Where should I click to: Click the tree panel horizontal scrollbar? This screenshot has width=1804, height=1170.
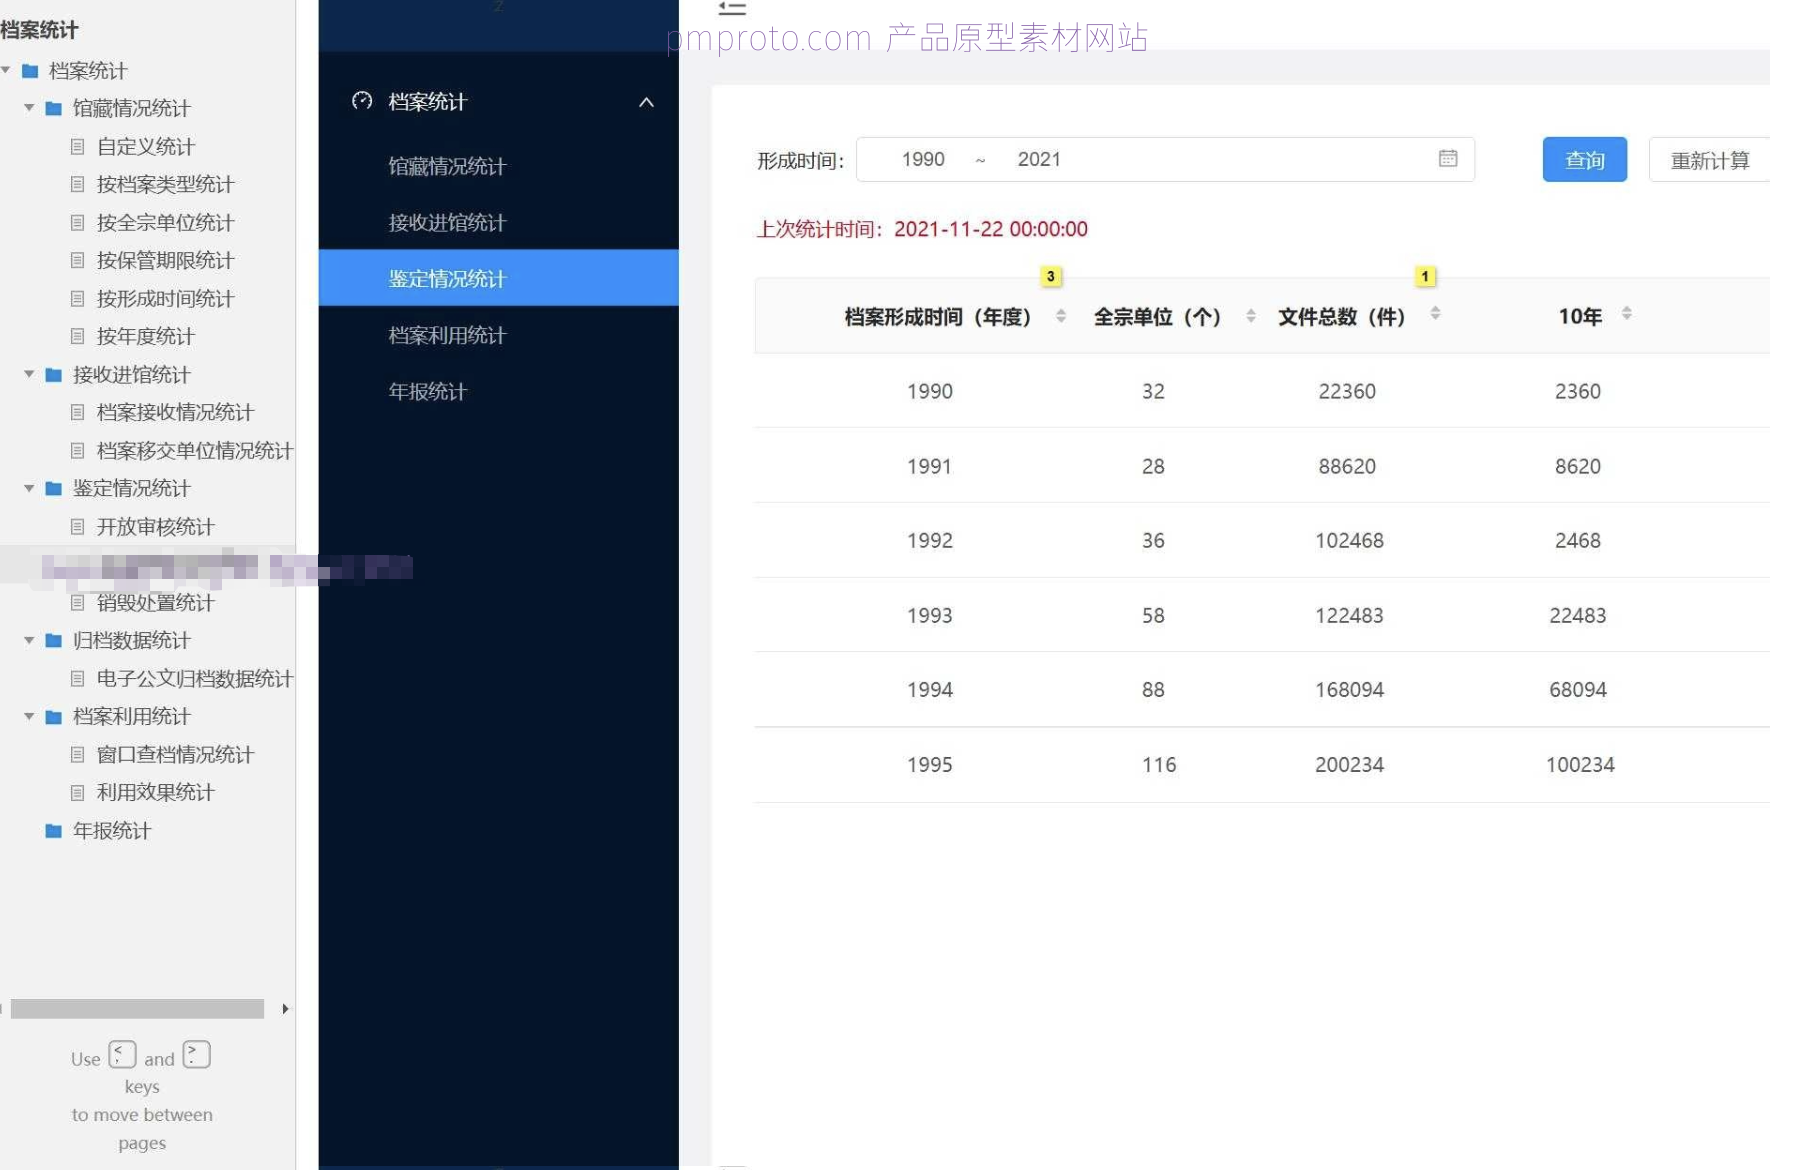click(137, 1008)
